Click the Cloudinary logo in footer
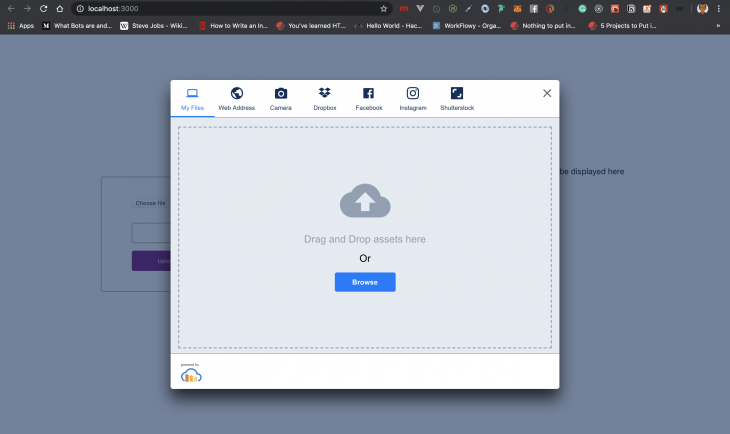The width and height of the screenshot is (730, 434). point(191,374)
